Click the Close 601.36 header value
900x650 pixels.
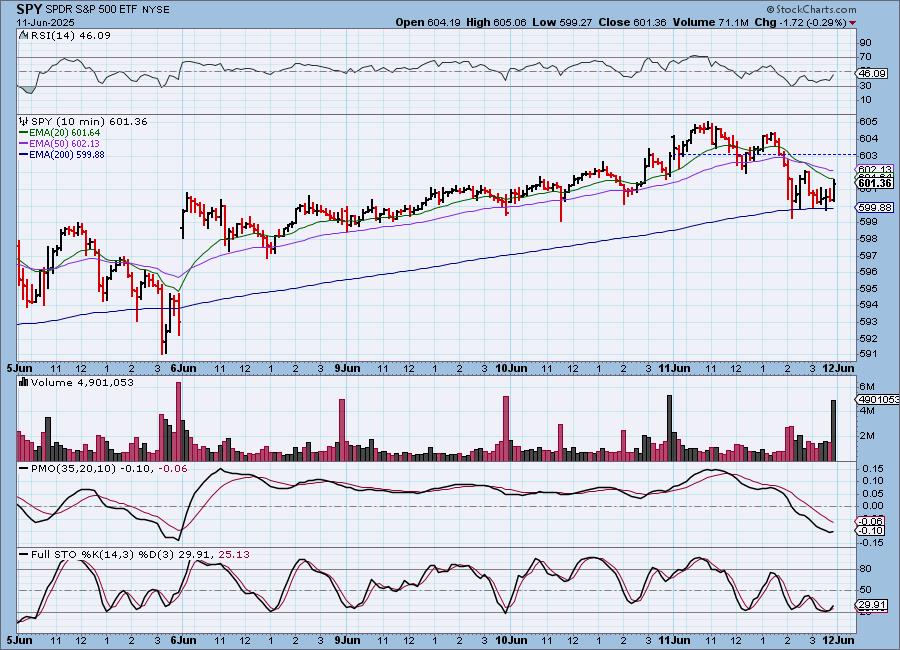(632, 22)
